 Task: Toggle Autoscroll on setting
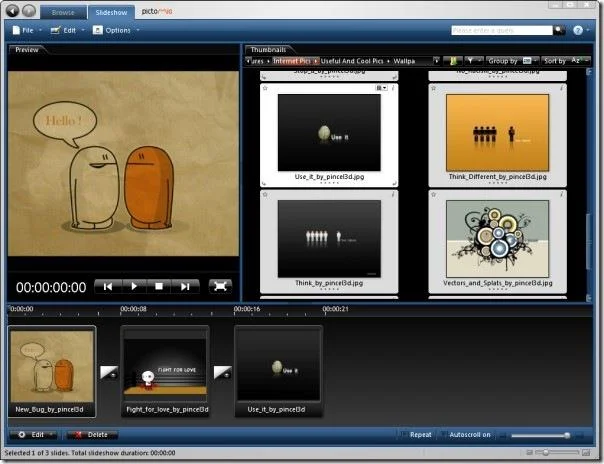tap(466, 435)
